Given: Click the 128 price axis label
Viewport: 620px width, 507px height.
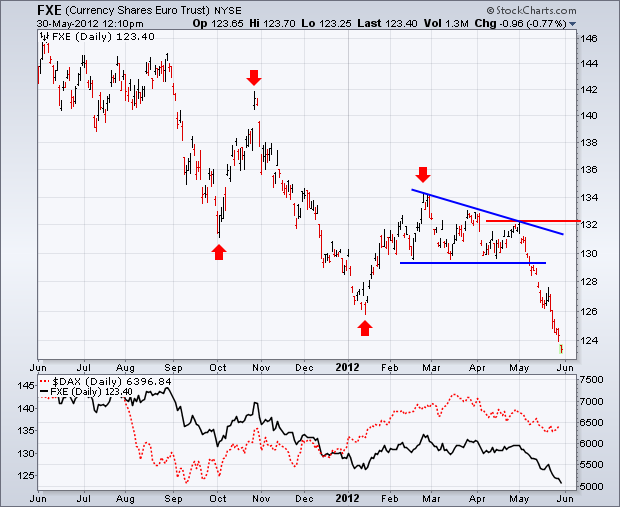Looking at the screenshot, I should tap(589, 282).
